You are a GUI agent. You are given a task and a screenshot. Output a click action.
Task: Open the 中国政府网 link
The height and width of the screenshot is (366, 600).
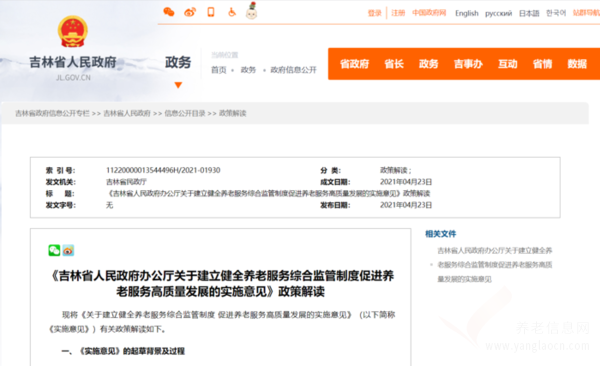429,13
